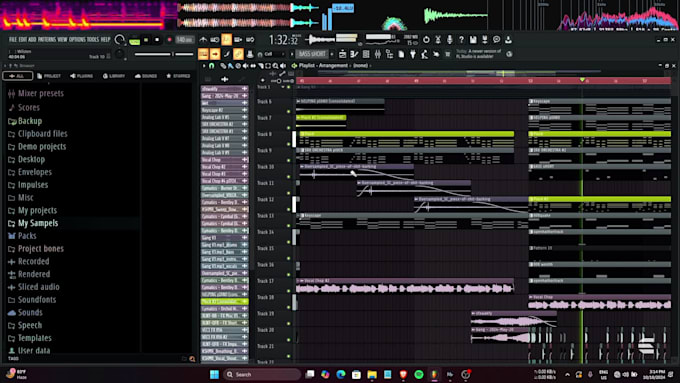The width and height of the screenshot is (680, 383).
Task: Click the magnet snap icon in playlist toolbar
Action: coord(212,66)
